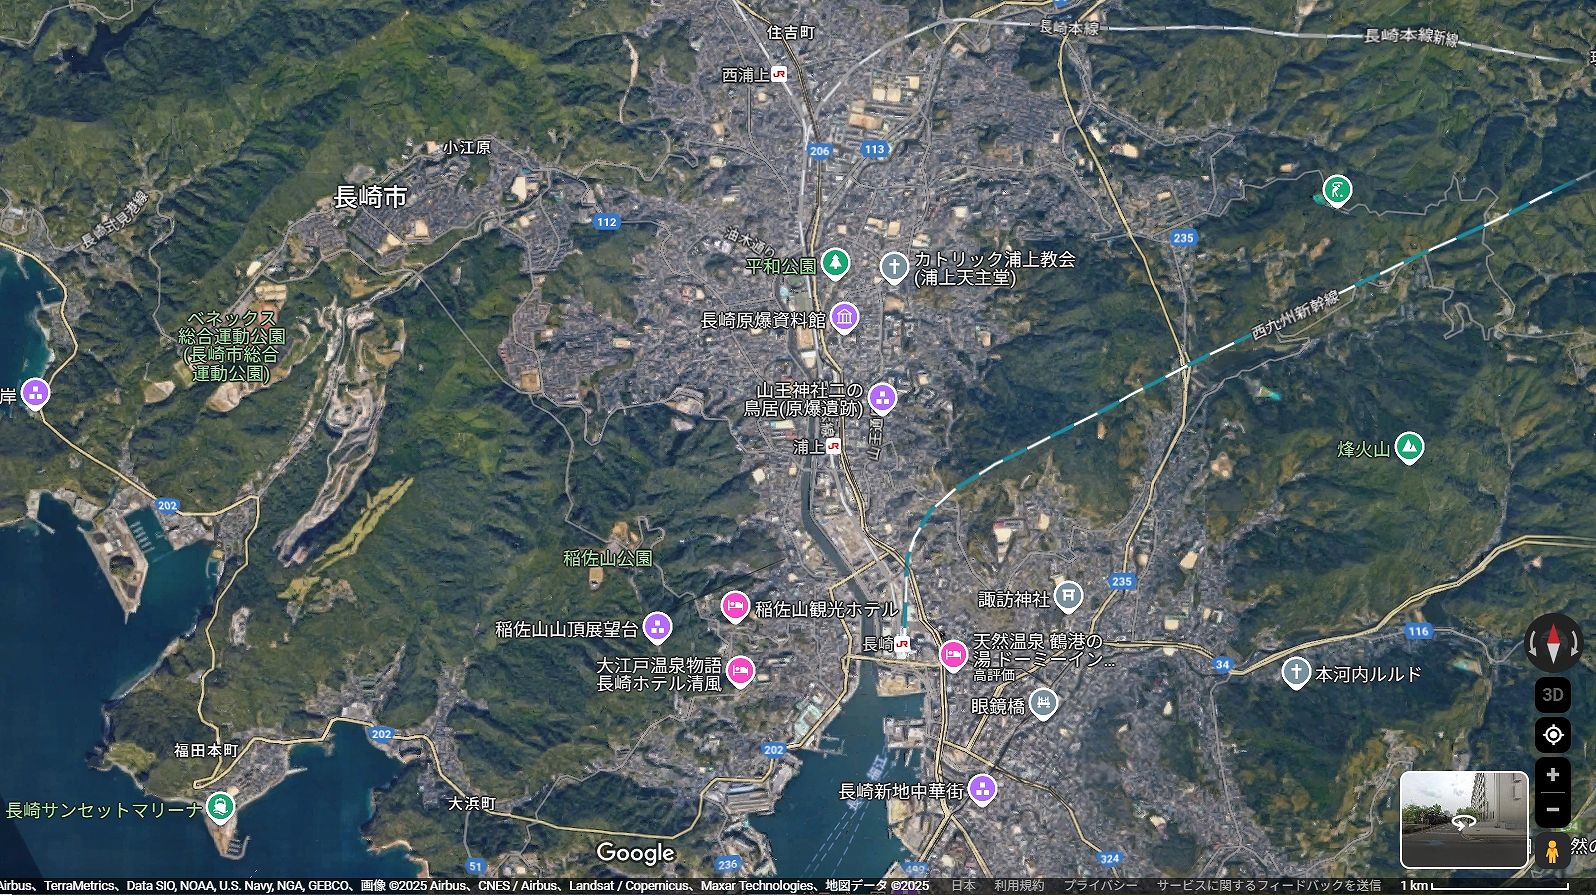Image resolution: width=1596 pixels, height=895 pixels.
Task: Click the green hiking marker near route 235
Action: 1337,189
